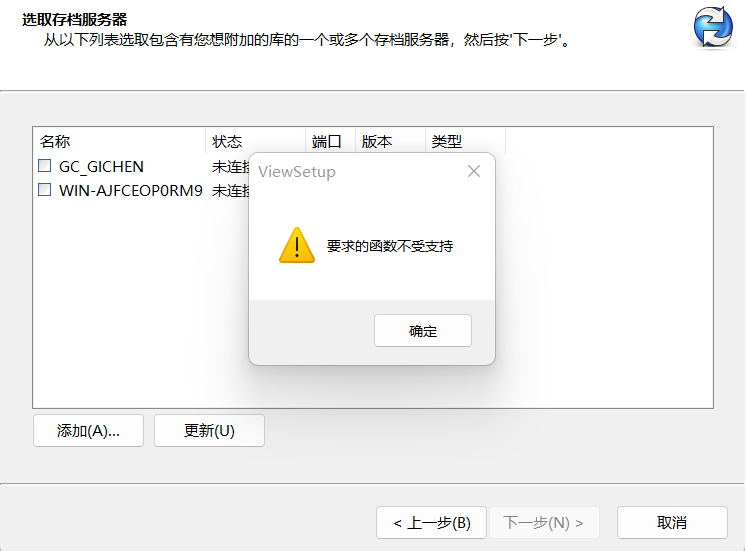The height and width of the screenshot is (551, 746).
Task: Cancel the wizard with 取消
Action: [x=672, y=522]
